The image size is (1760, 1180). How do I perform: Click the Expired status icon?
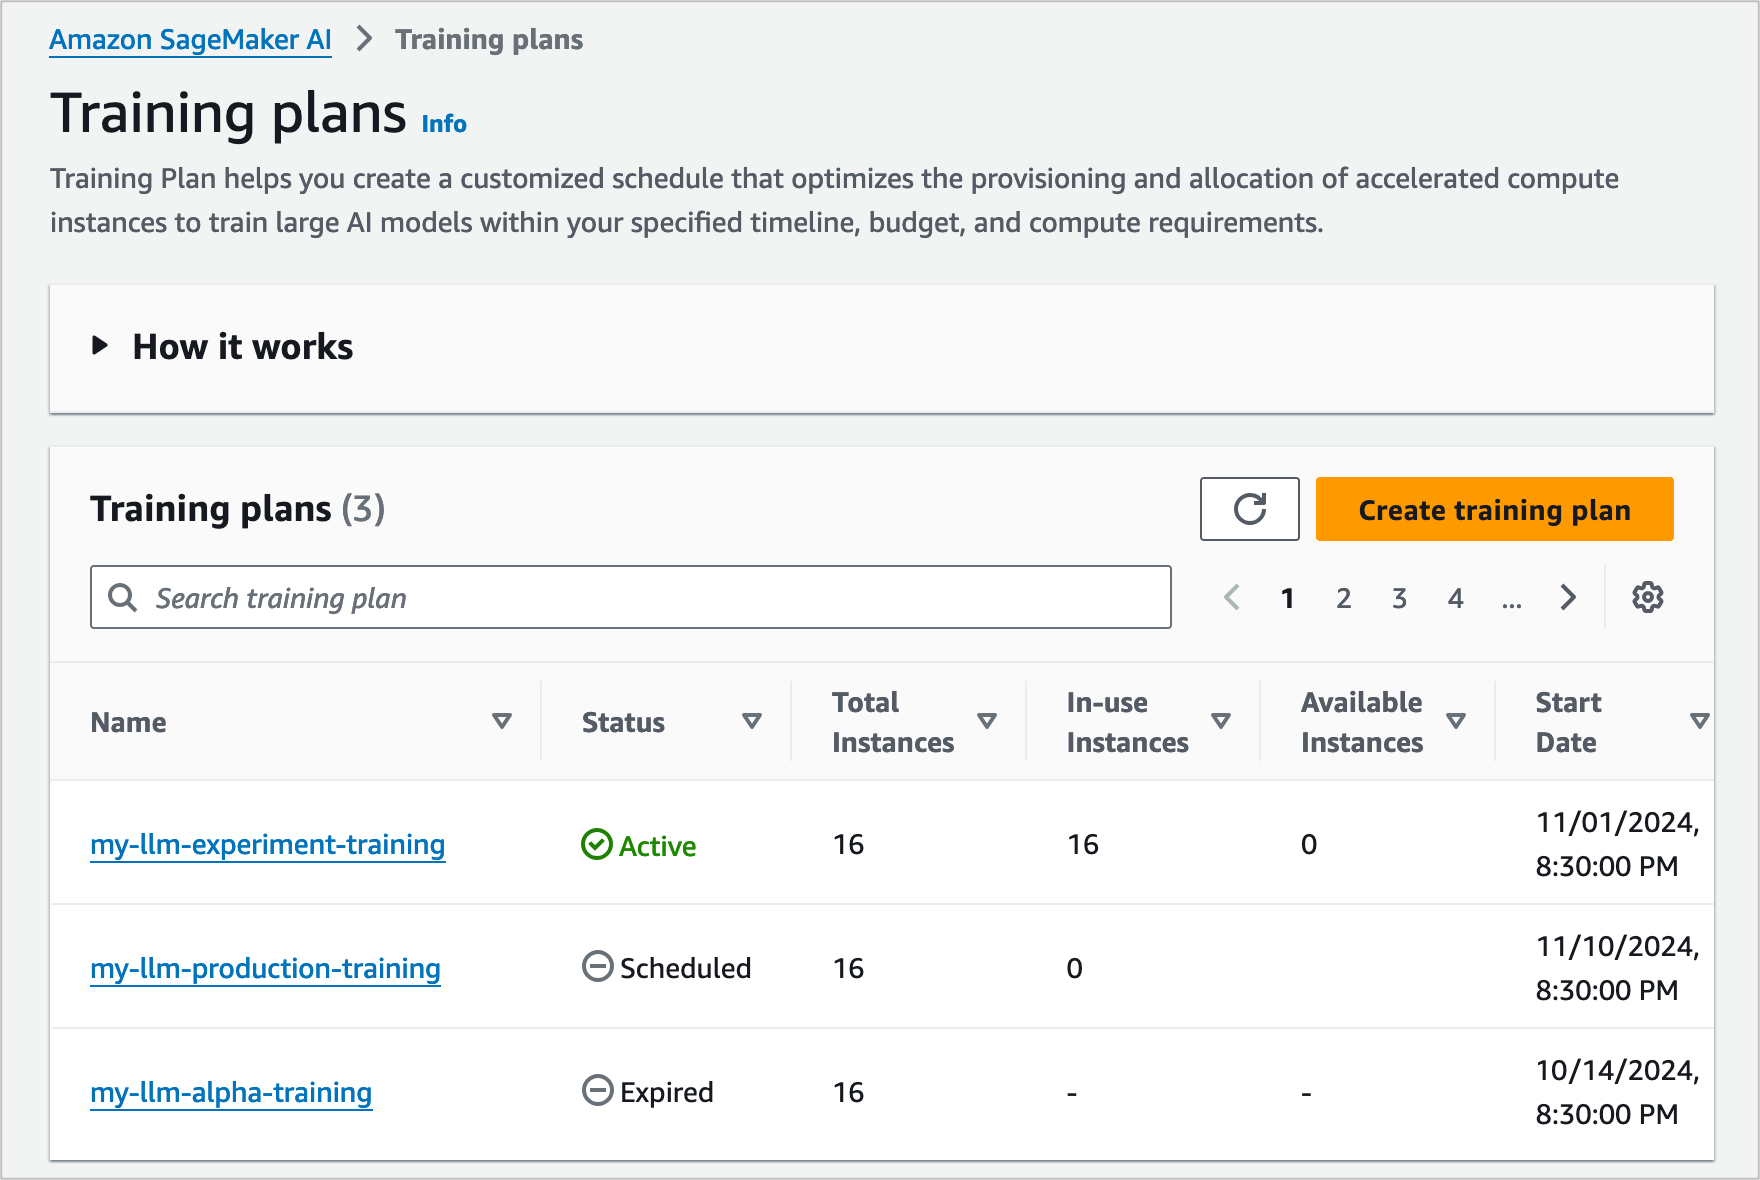tap(597, 1091)
